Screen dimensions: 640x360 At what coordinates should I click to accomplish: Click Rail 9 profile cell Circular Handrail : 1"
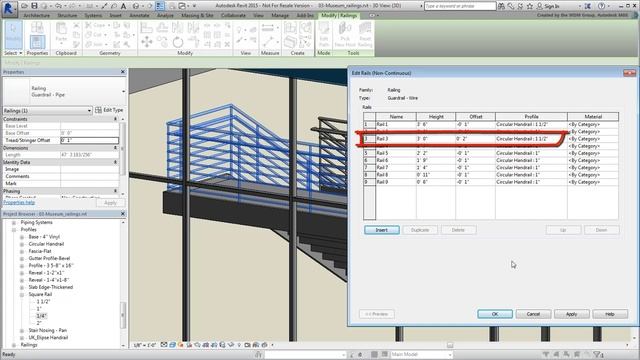[x=531, y=182]
